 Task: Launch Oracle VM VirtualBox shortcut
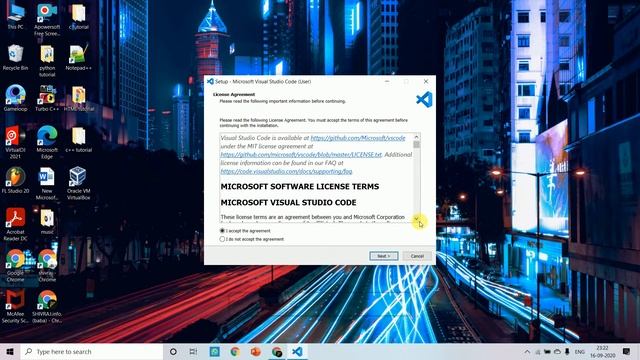pos(78,184)
